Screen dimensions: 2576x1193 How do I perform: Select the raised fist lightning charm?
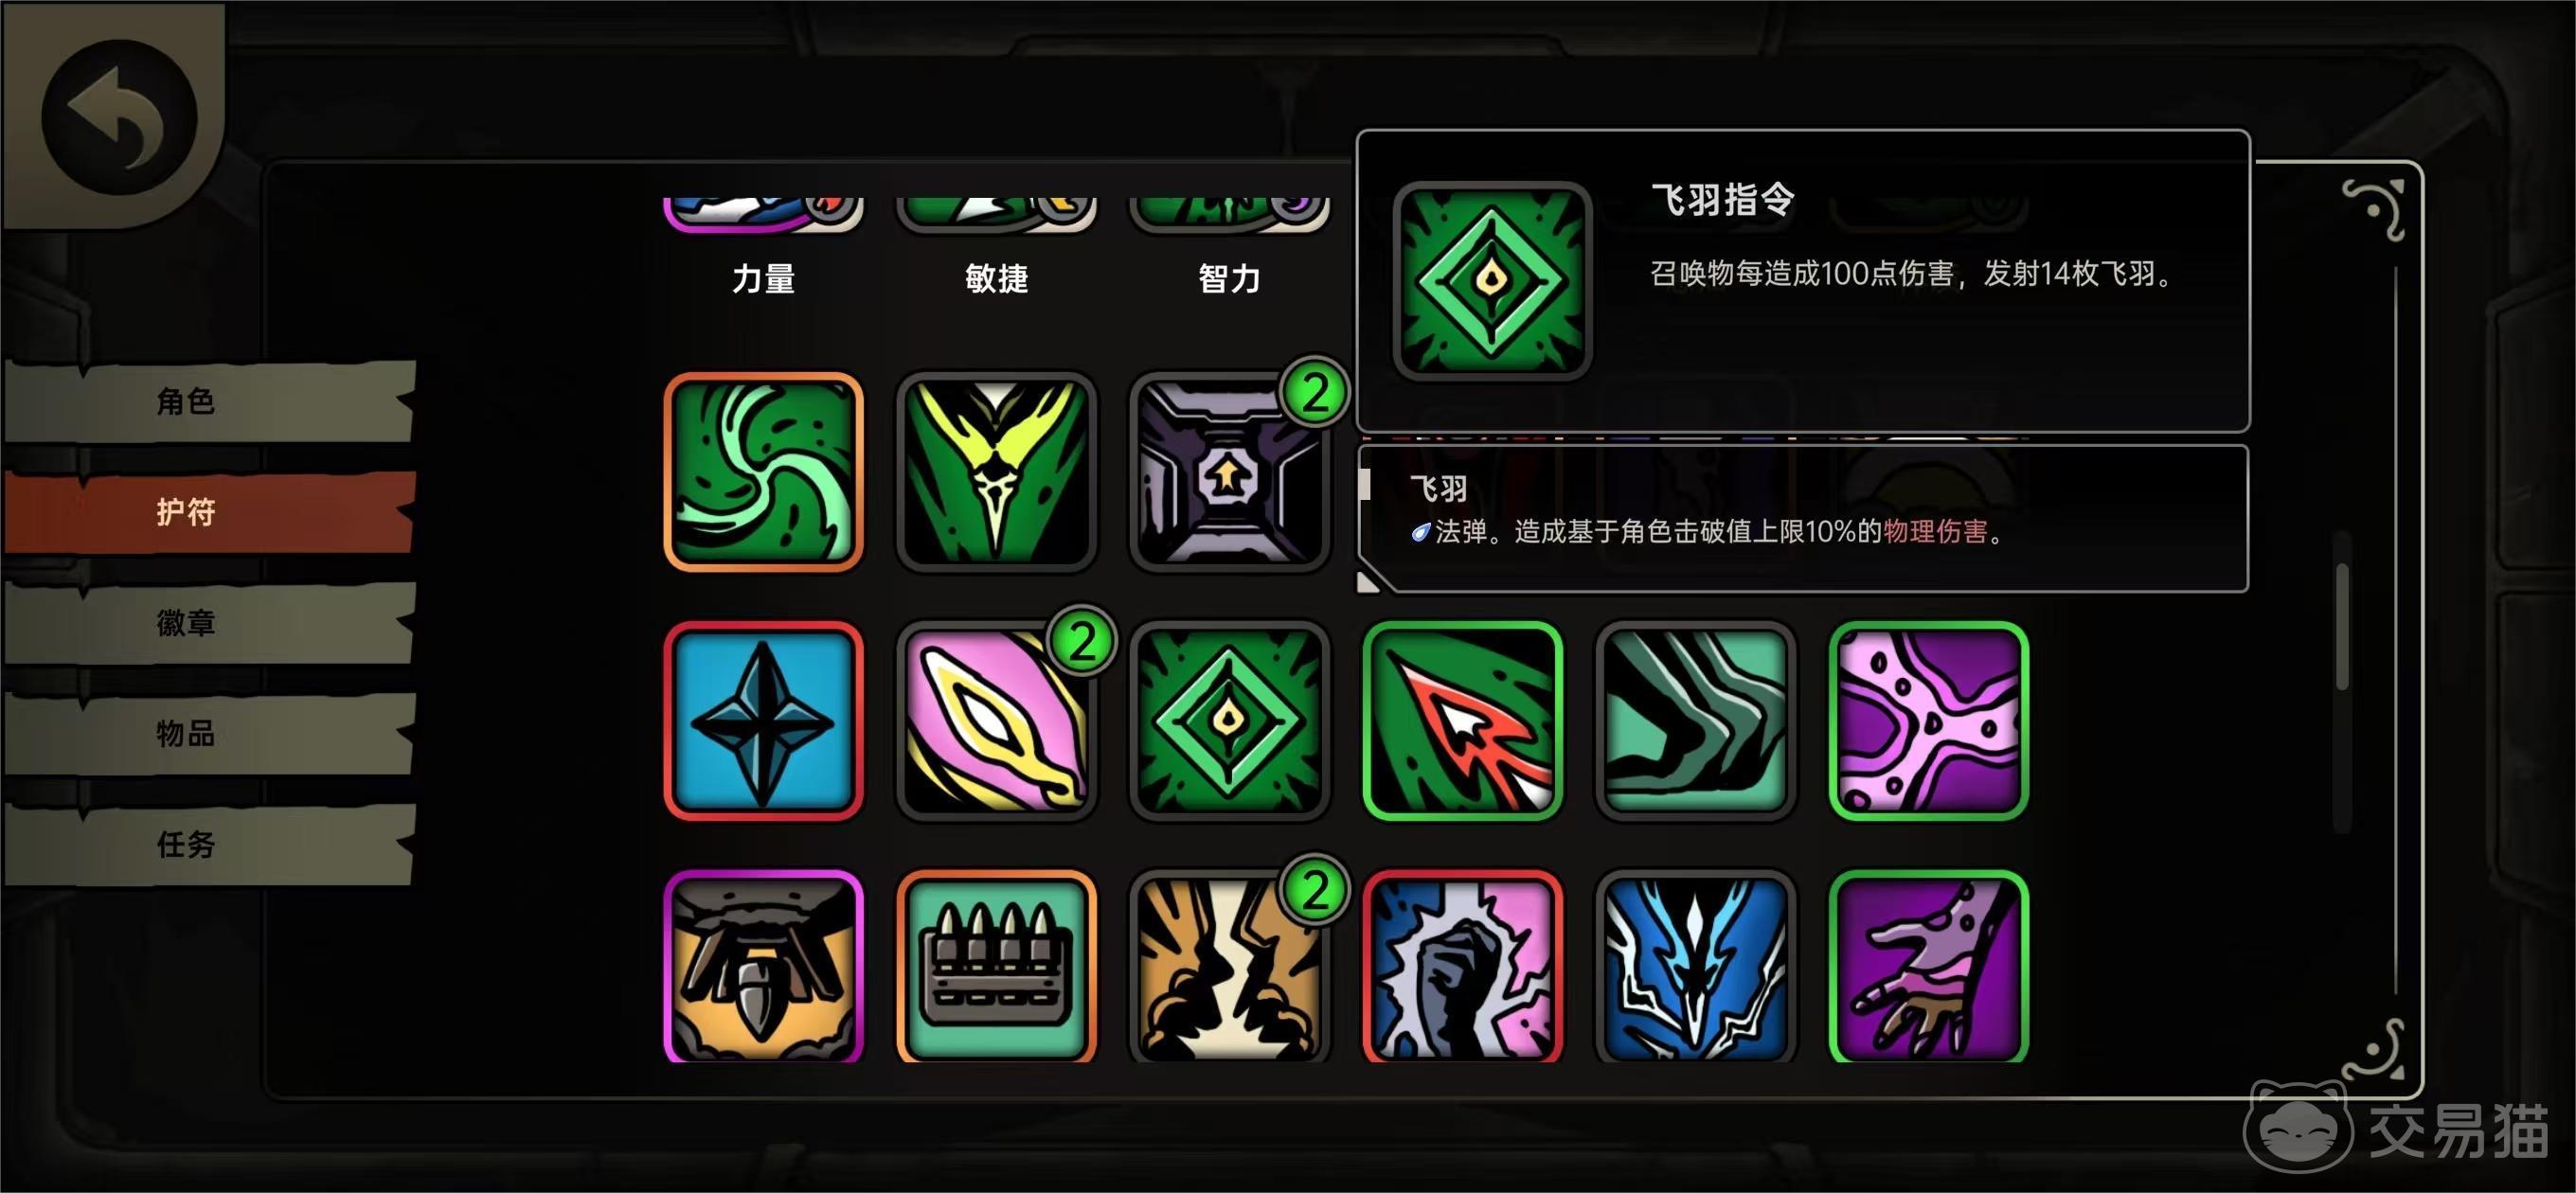[x=1462, y=966]
